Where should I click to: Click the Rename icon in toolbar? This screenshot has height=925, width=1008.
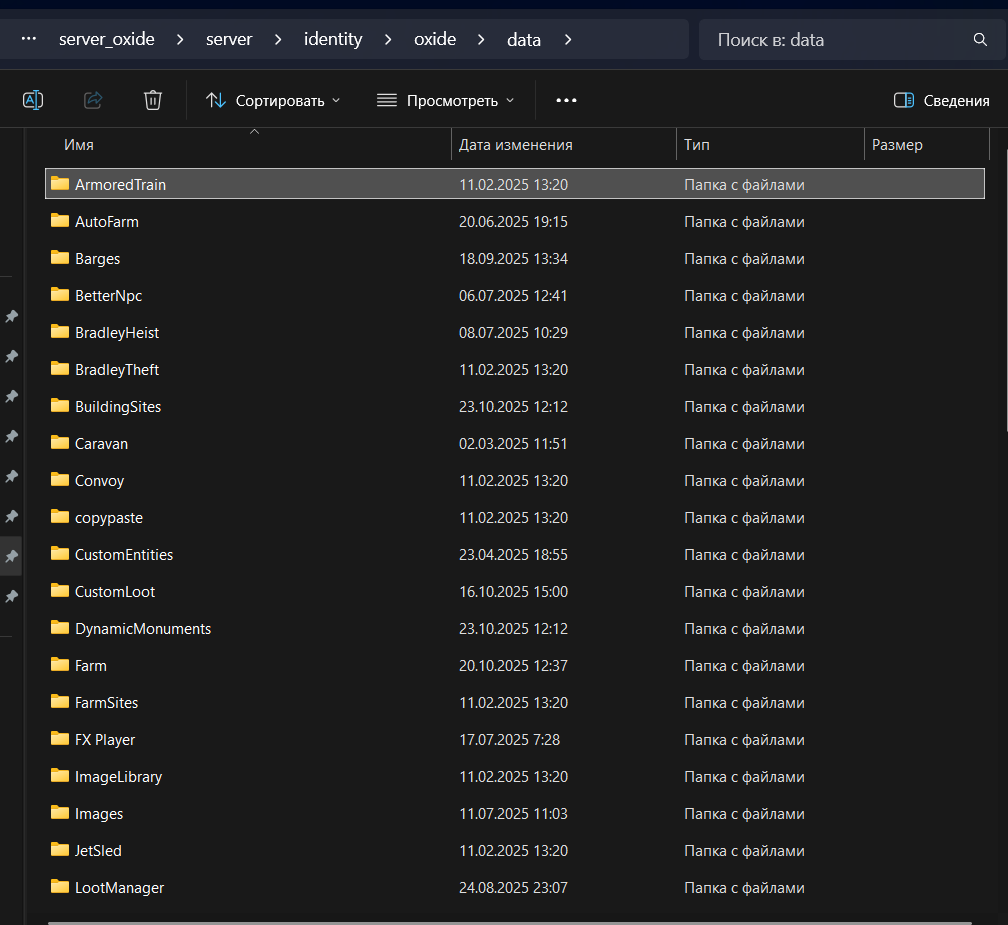coord(33,100)
